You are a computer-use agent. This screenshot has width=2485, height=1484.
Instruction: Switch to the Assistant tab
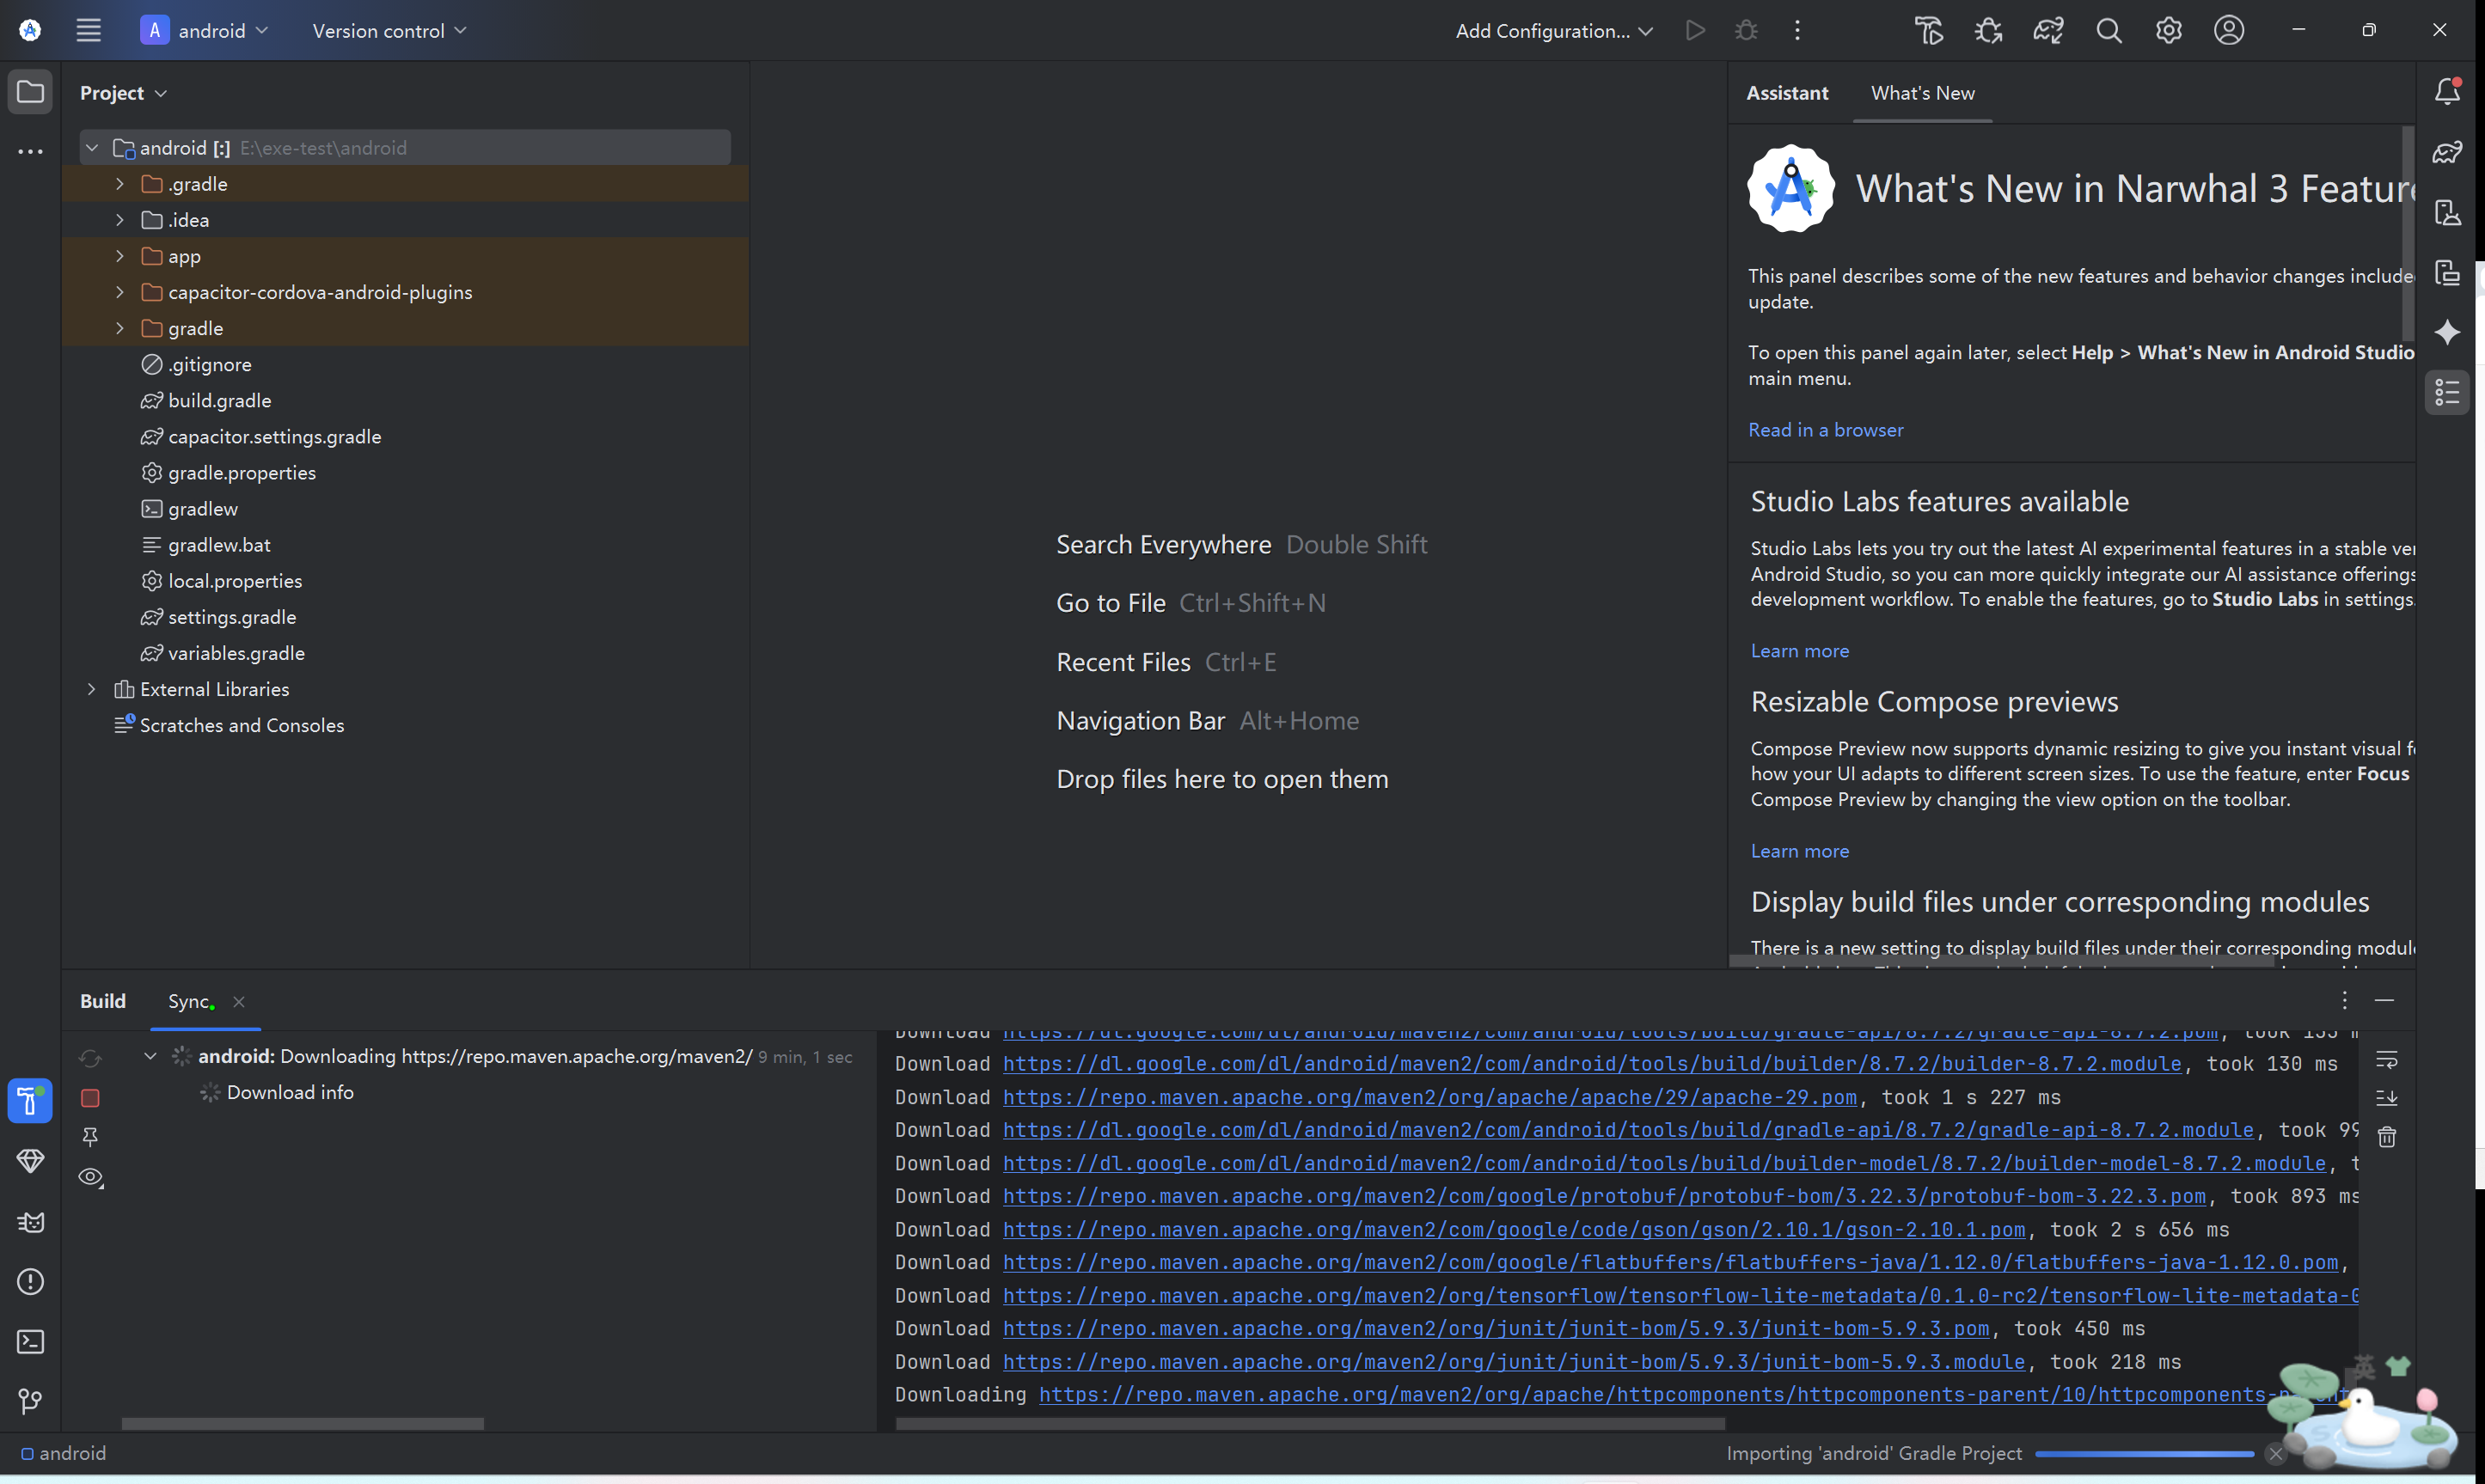[1786, 93]
